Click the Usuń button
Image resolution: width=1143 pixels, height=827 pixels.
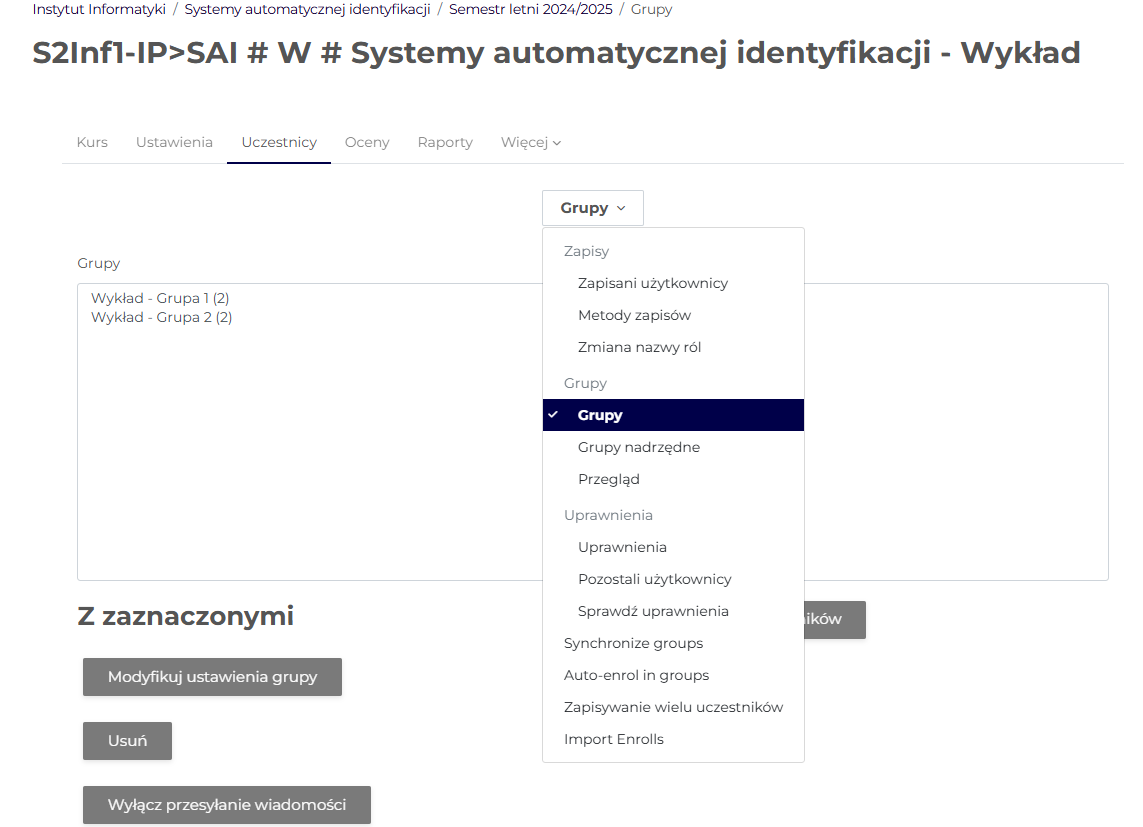click(127, 741)
